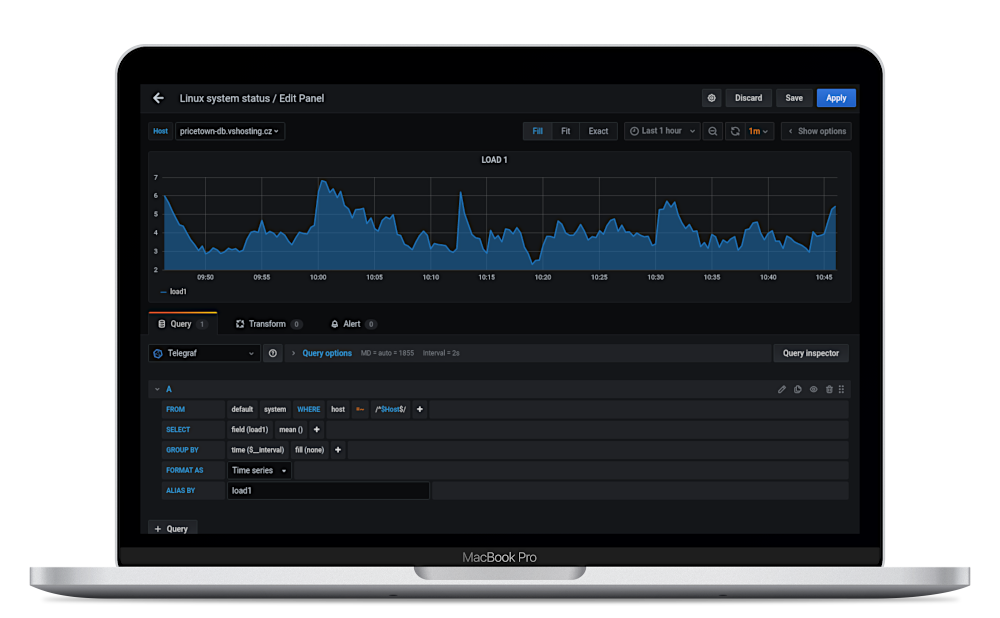The width and height of the screenshot is (1000, 618).
Task: Collapse query A with its chevron
Action: pyautogui.click(x=157, y=389)
